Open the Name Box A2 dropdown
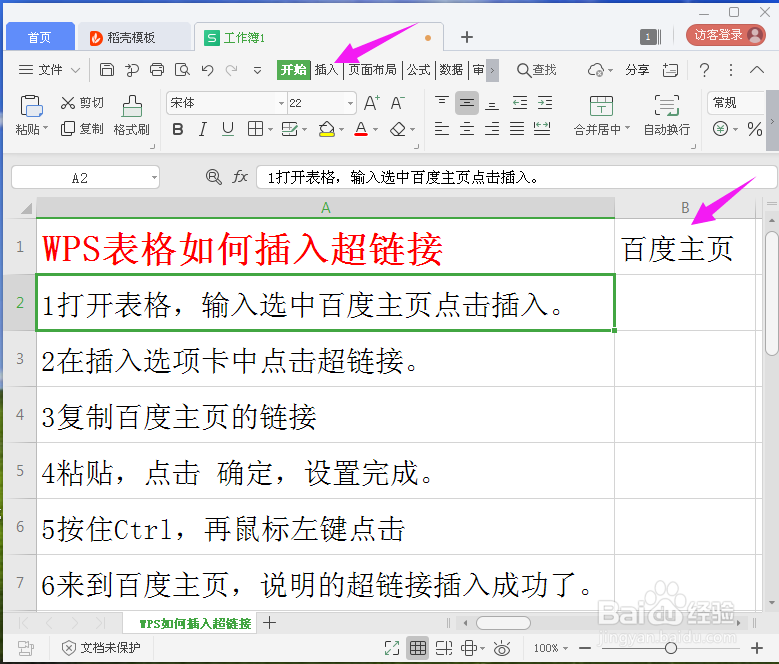The height and width of the screenshot is (664, 779). (x=155, y=177)
